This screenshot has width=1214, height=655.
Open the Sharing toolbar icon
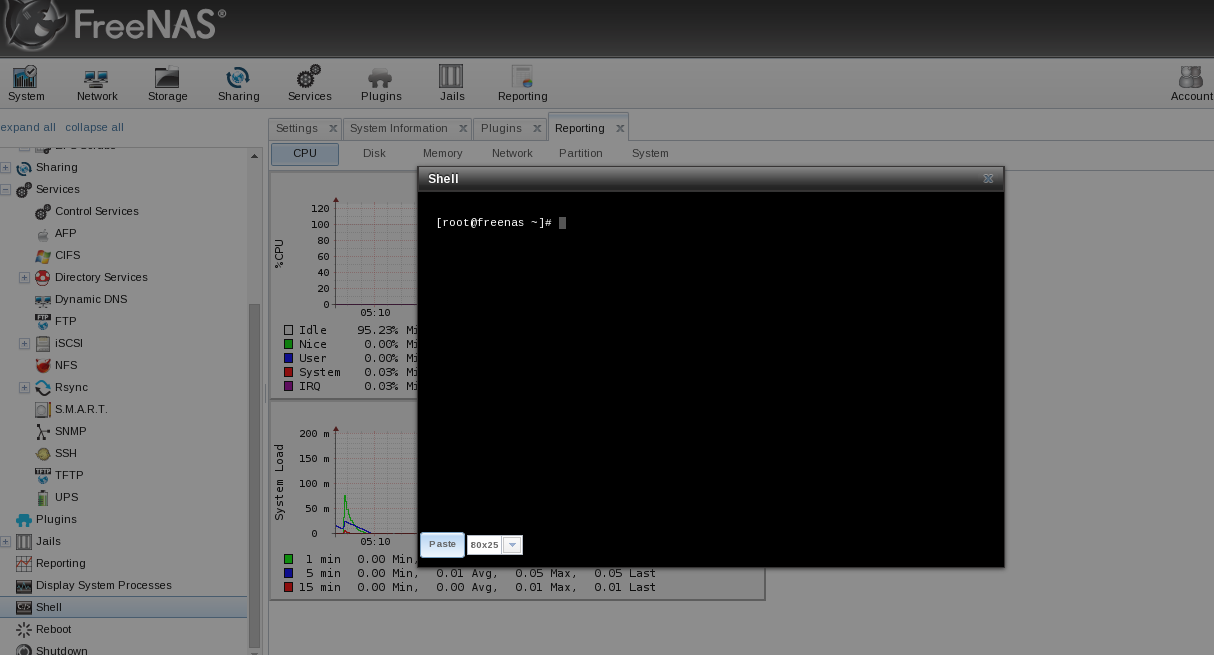[238, 83]
